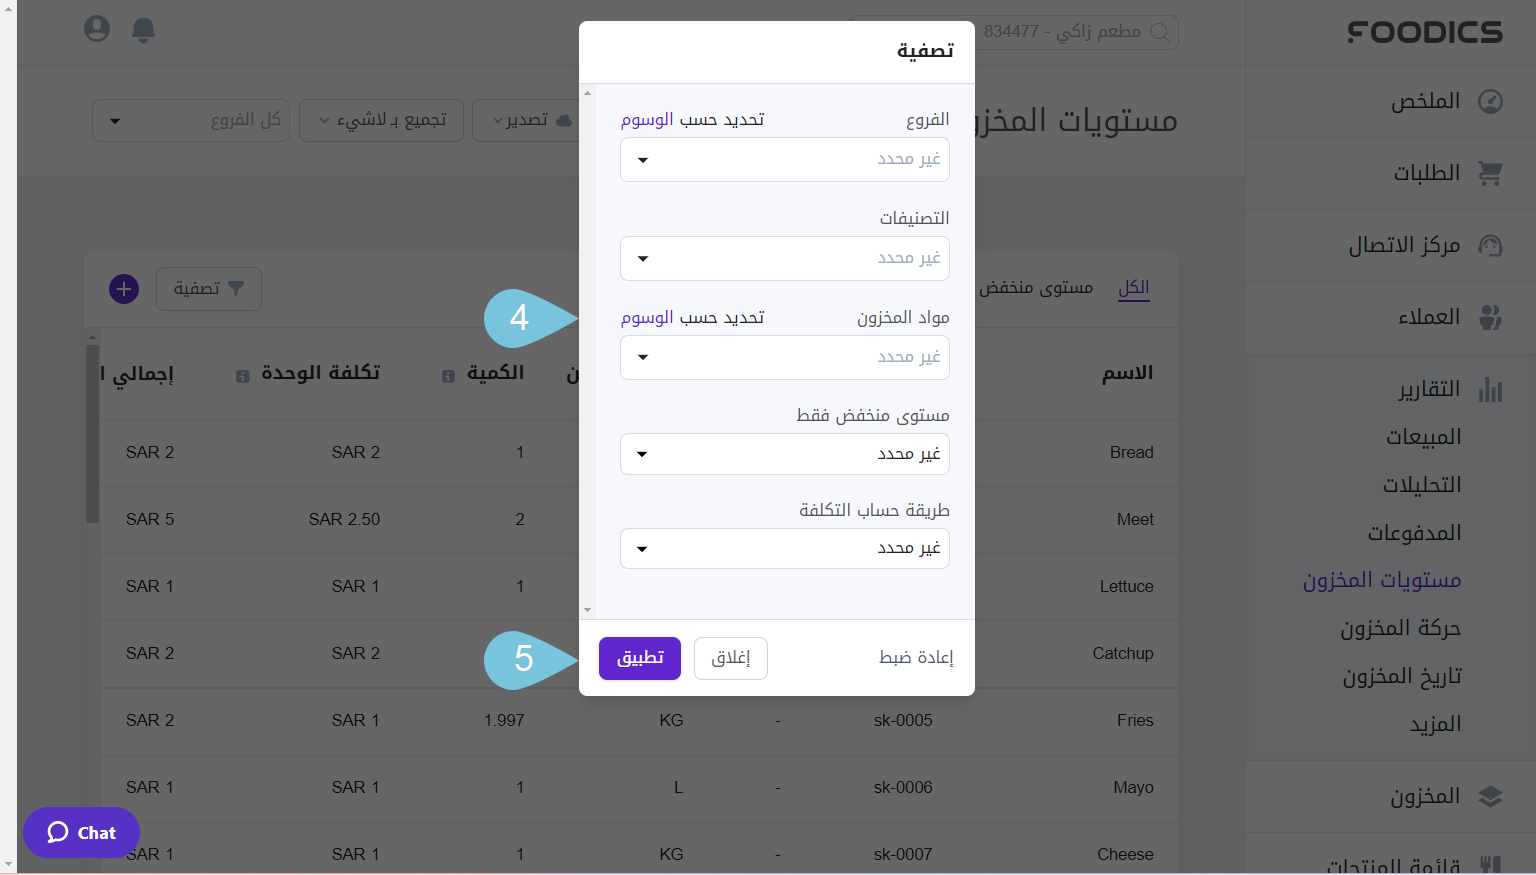Click the الطلبات shopping cart icon
Viewport: 1536px width, 875px height.
[1490, 173]
